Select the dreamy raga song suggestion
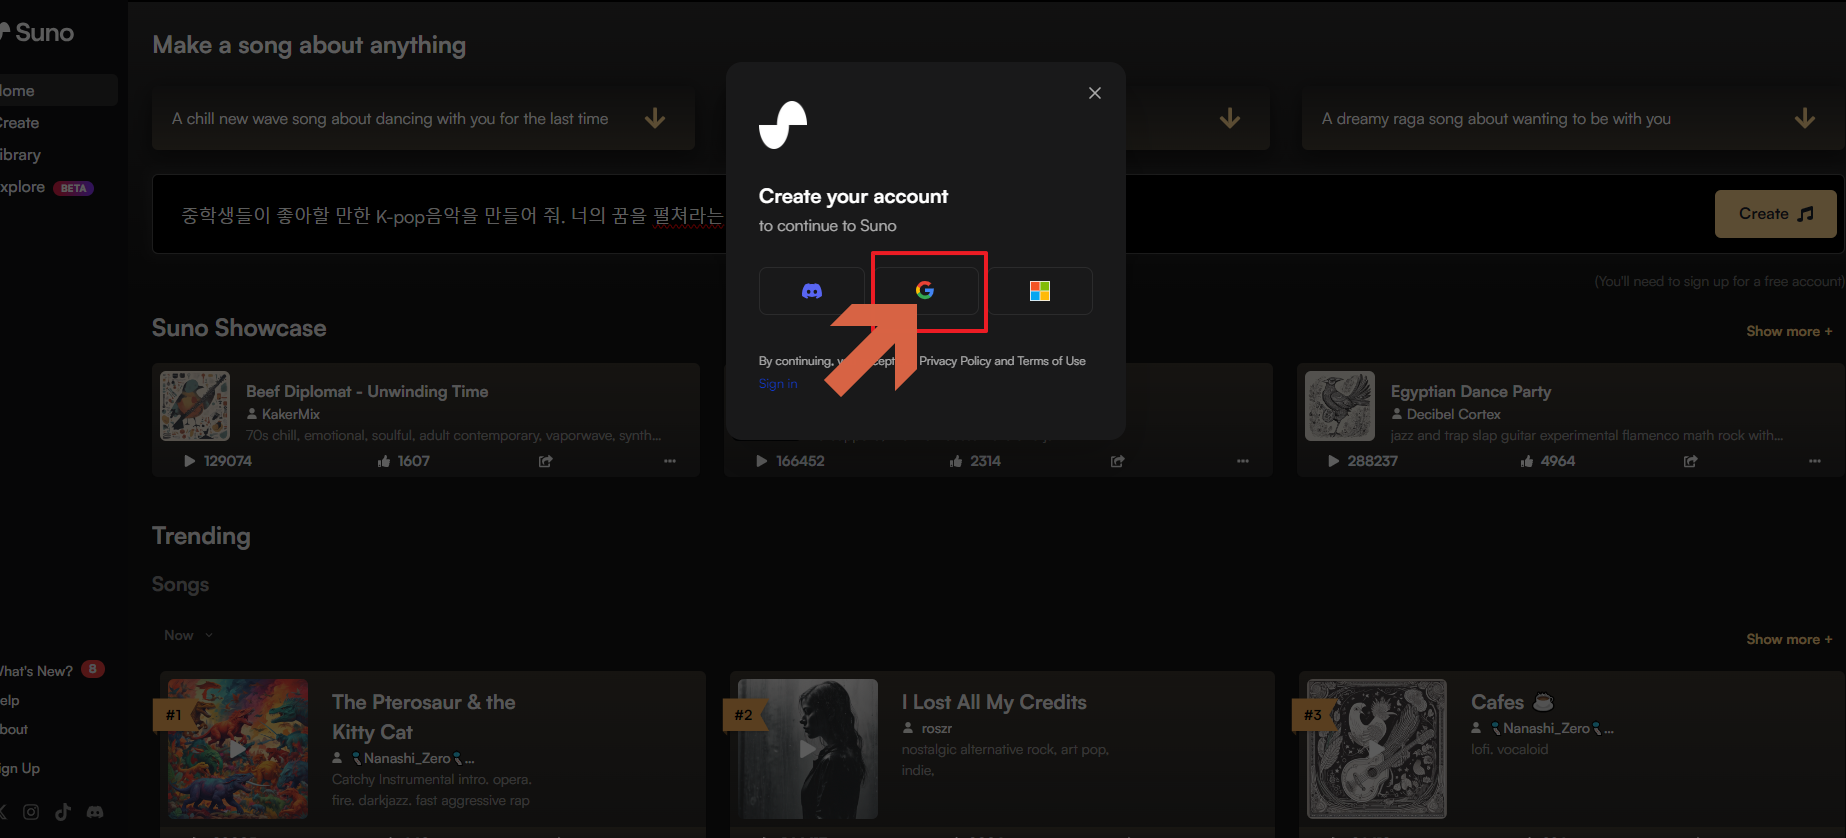Viewport: 1846px width, 838px height. point(1573,119)
